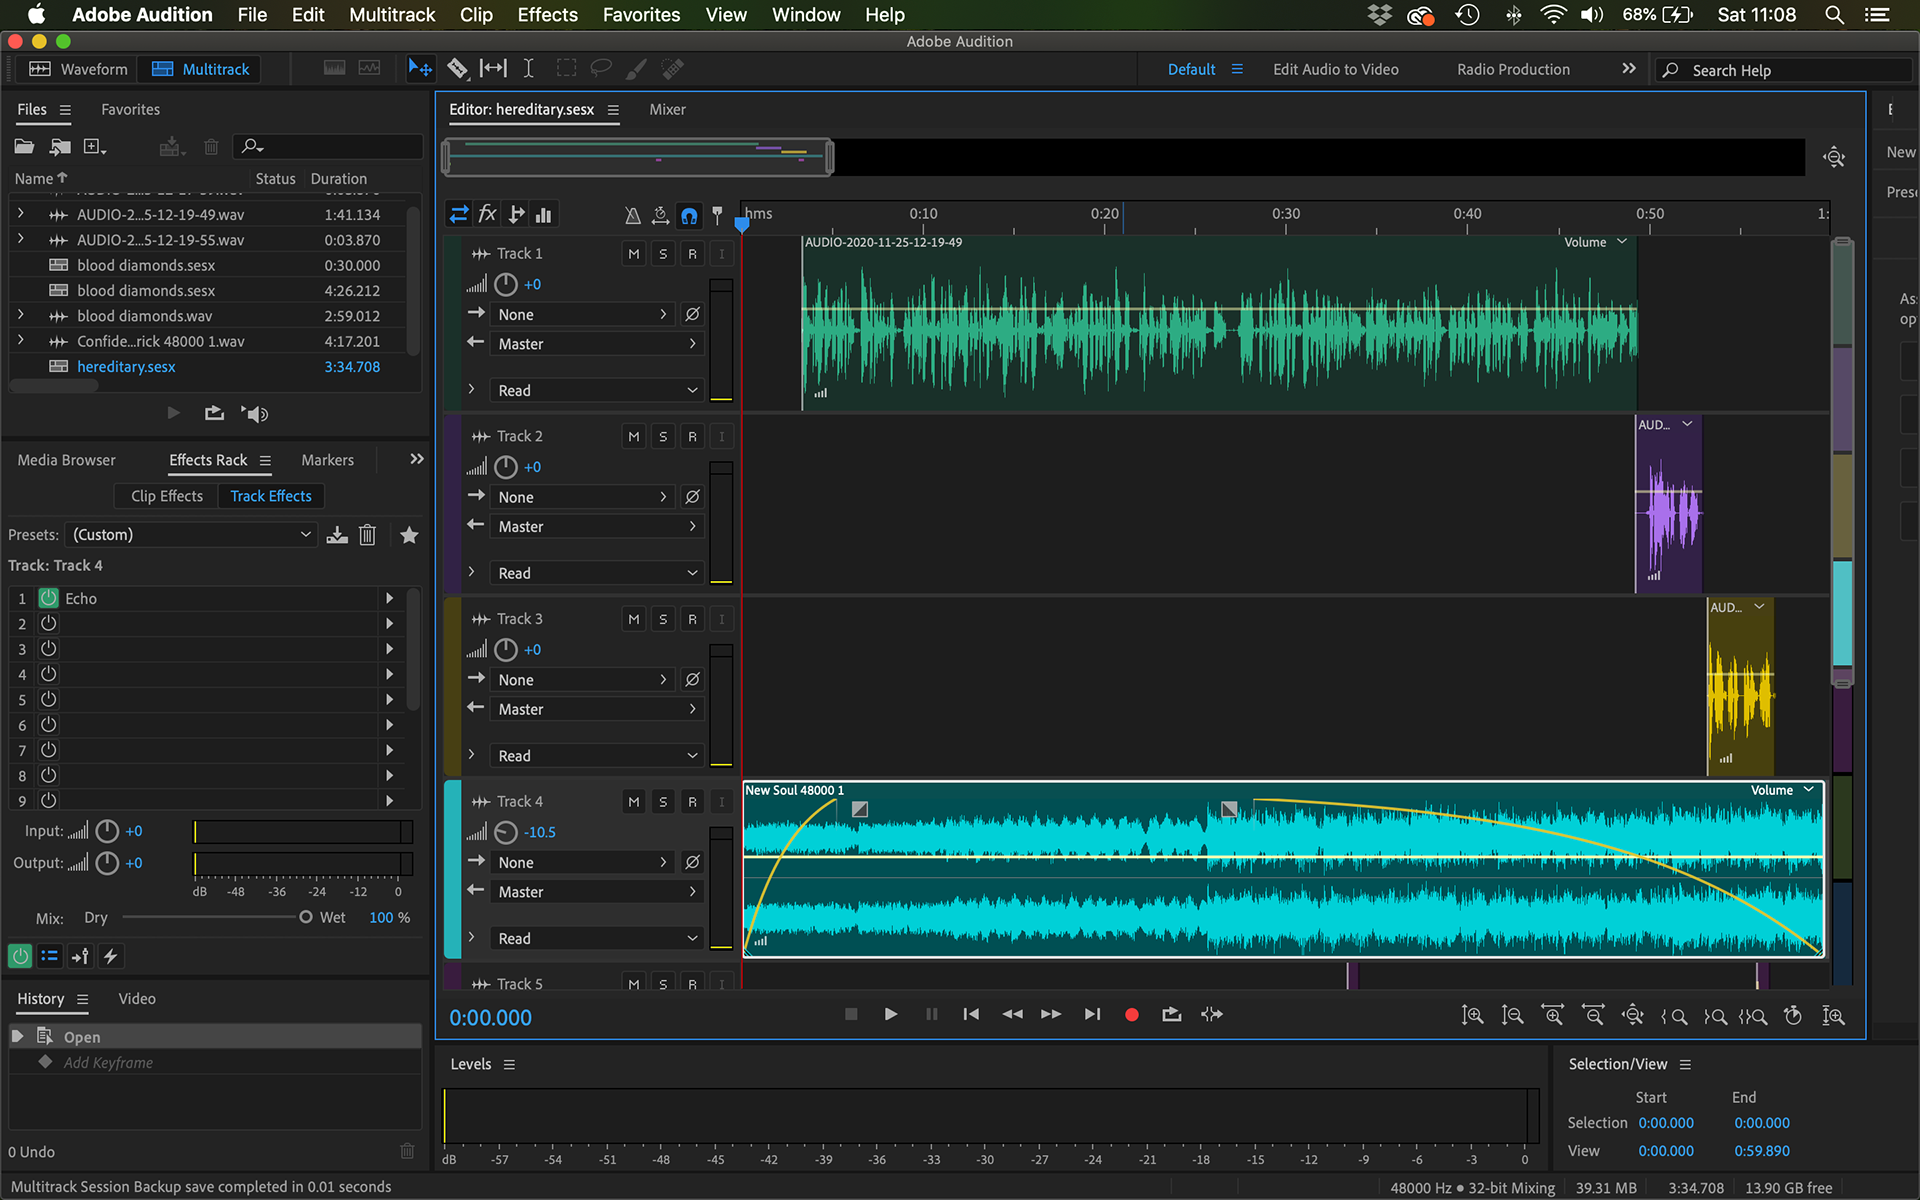Select the Clip Effects button
Screen dimensions: 1920x1200
tap(166, 496)
